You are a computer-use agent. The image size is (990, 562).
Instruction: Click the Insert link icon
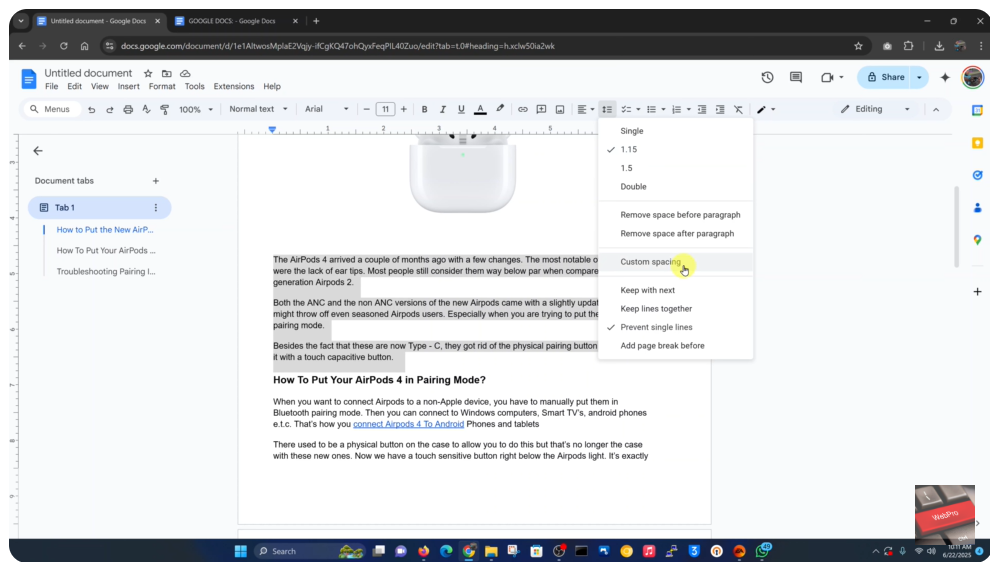coord(523,109)
